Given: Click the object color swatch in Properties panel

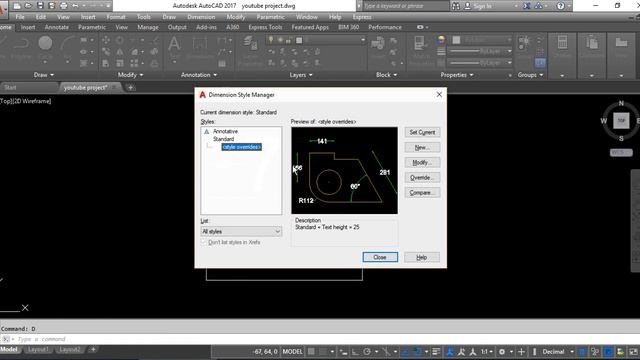Looking at the screenshot, I should click(456, 40).
